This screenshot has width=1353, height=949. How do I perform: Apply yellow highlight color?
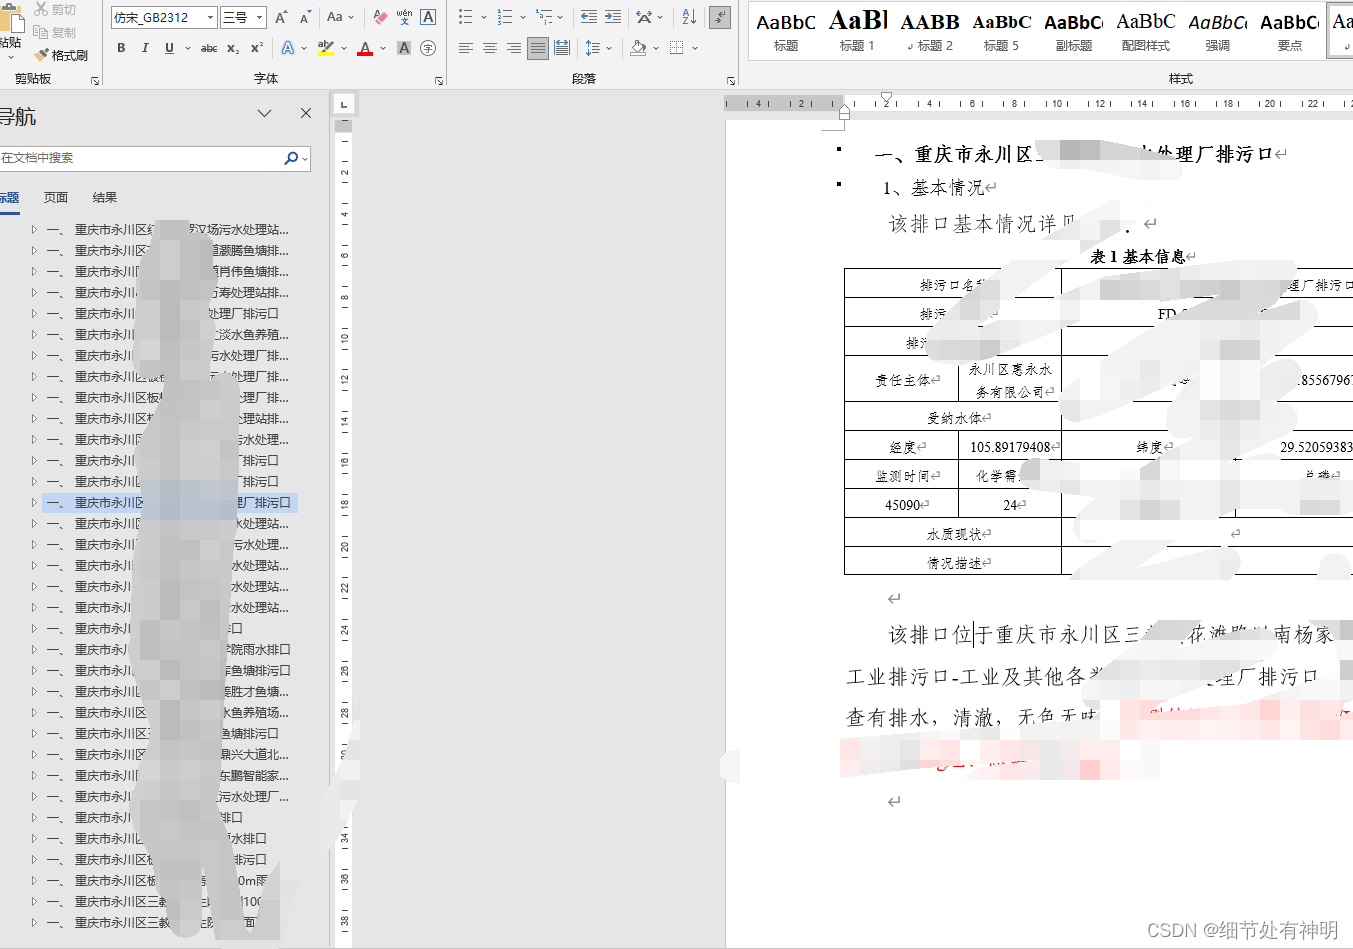pos(326,47)
